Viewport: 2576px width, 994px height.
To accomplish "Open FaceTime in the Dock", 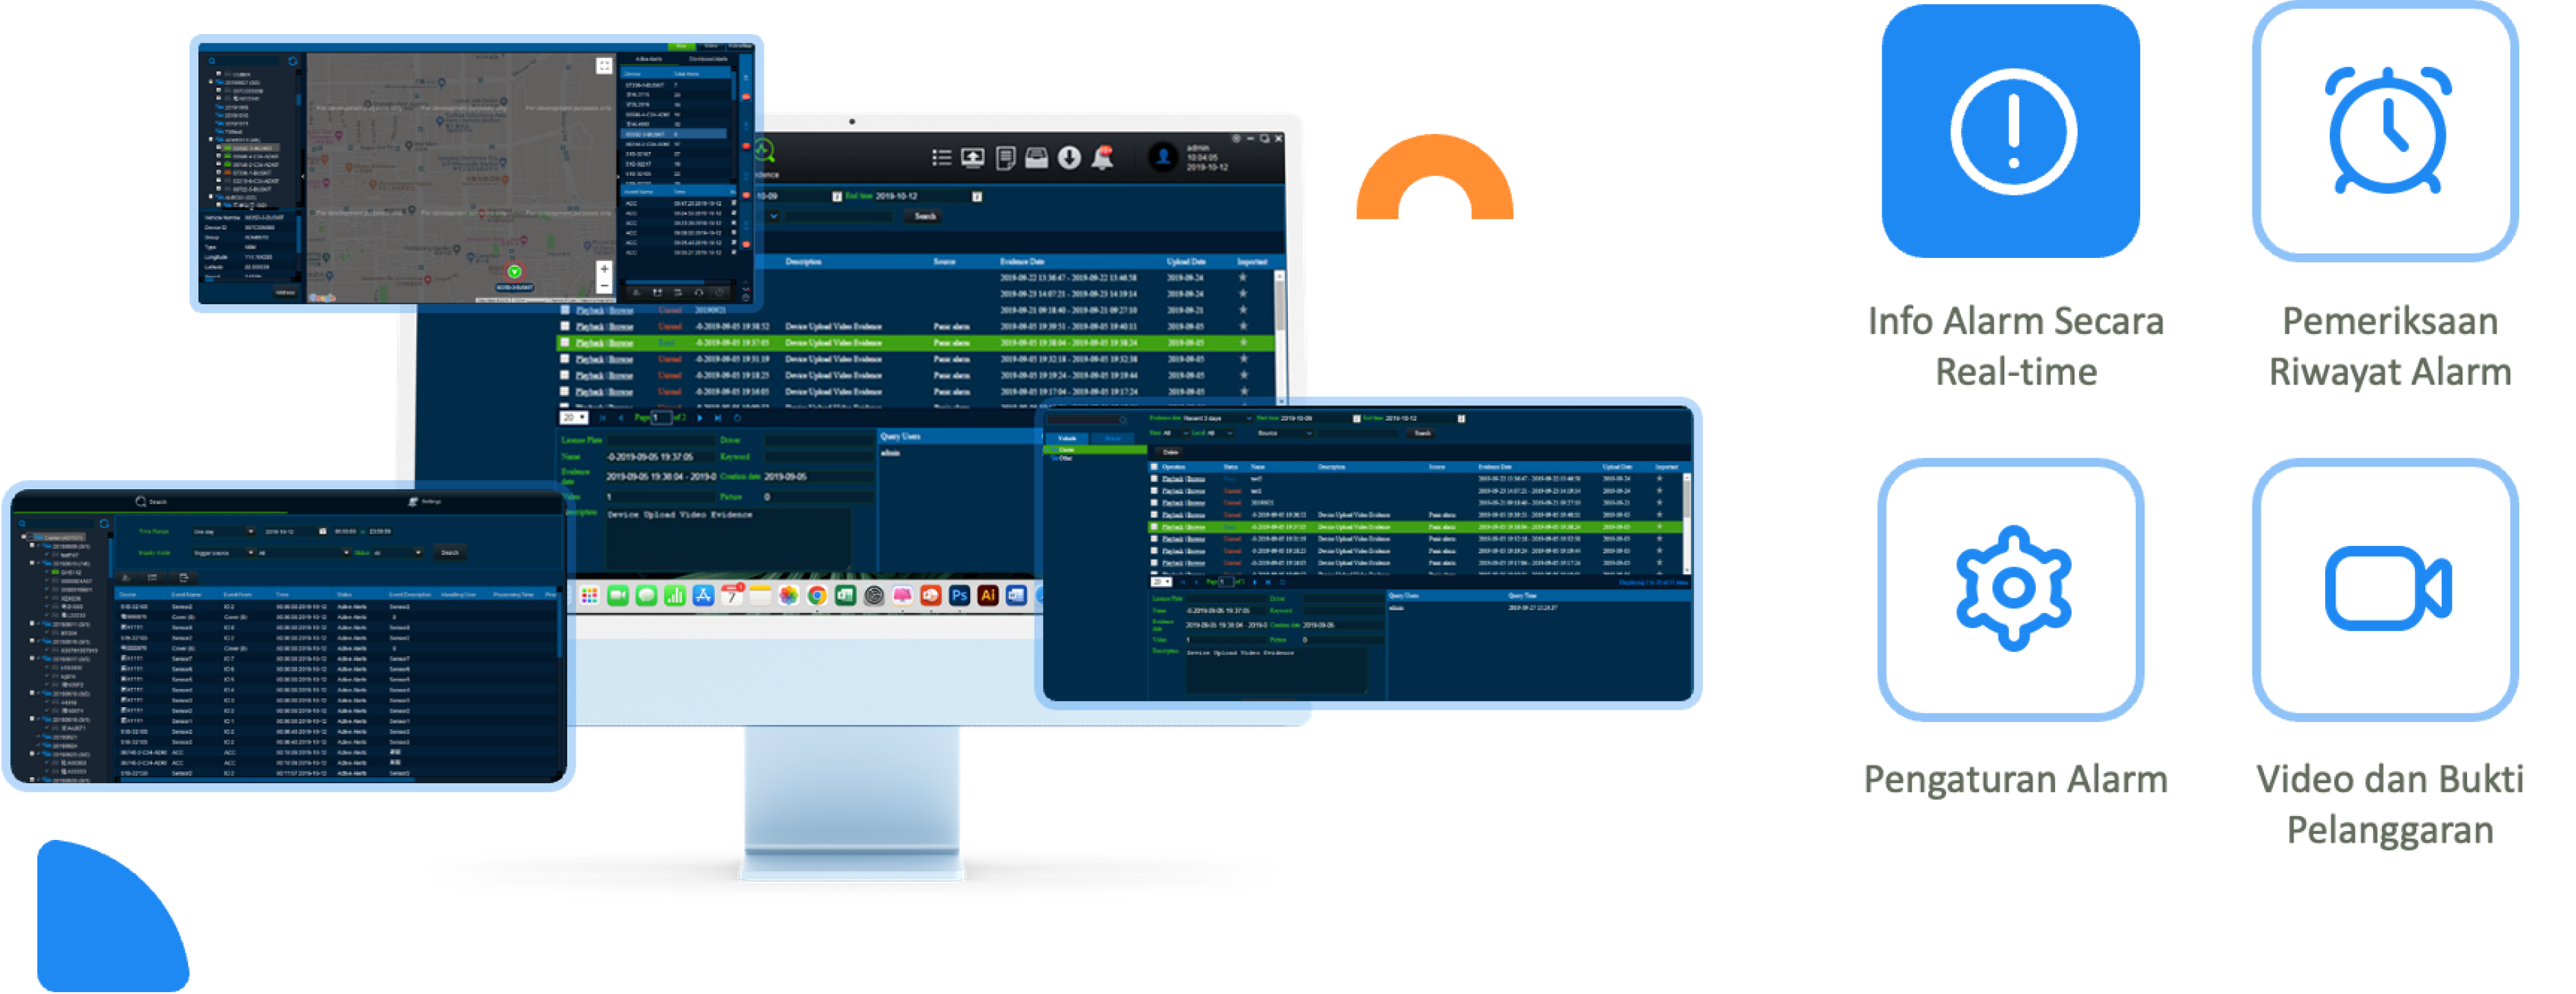I will coord(618,596).
